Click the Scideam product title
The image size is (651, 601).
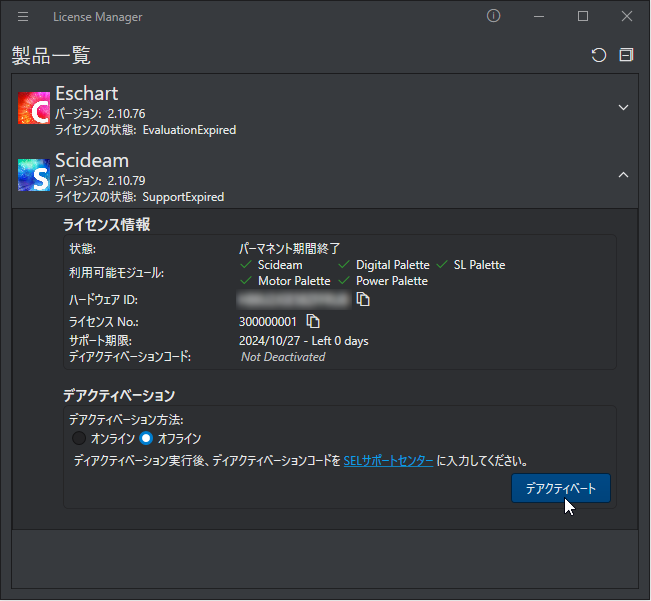(x=92, y=161)
